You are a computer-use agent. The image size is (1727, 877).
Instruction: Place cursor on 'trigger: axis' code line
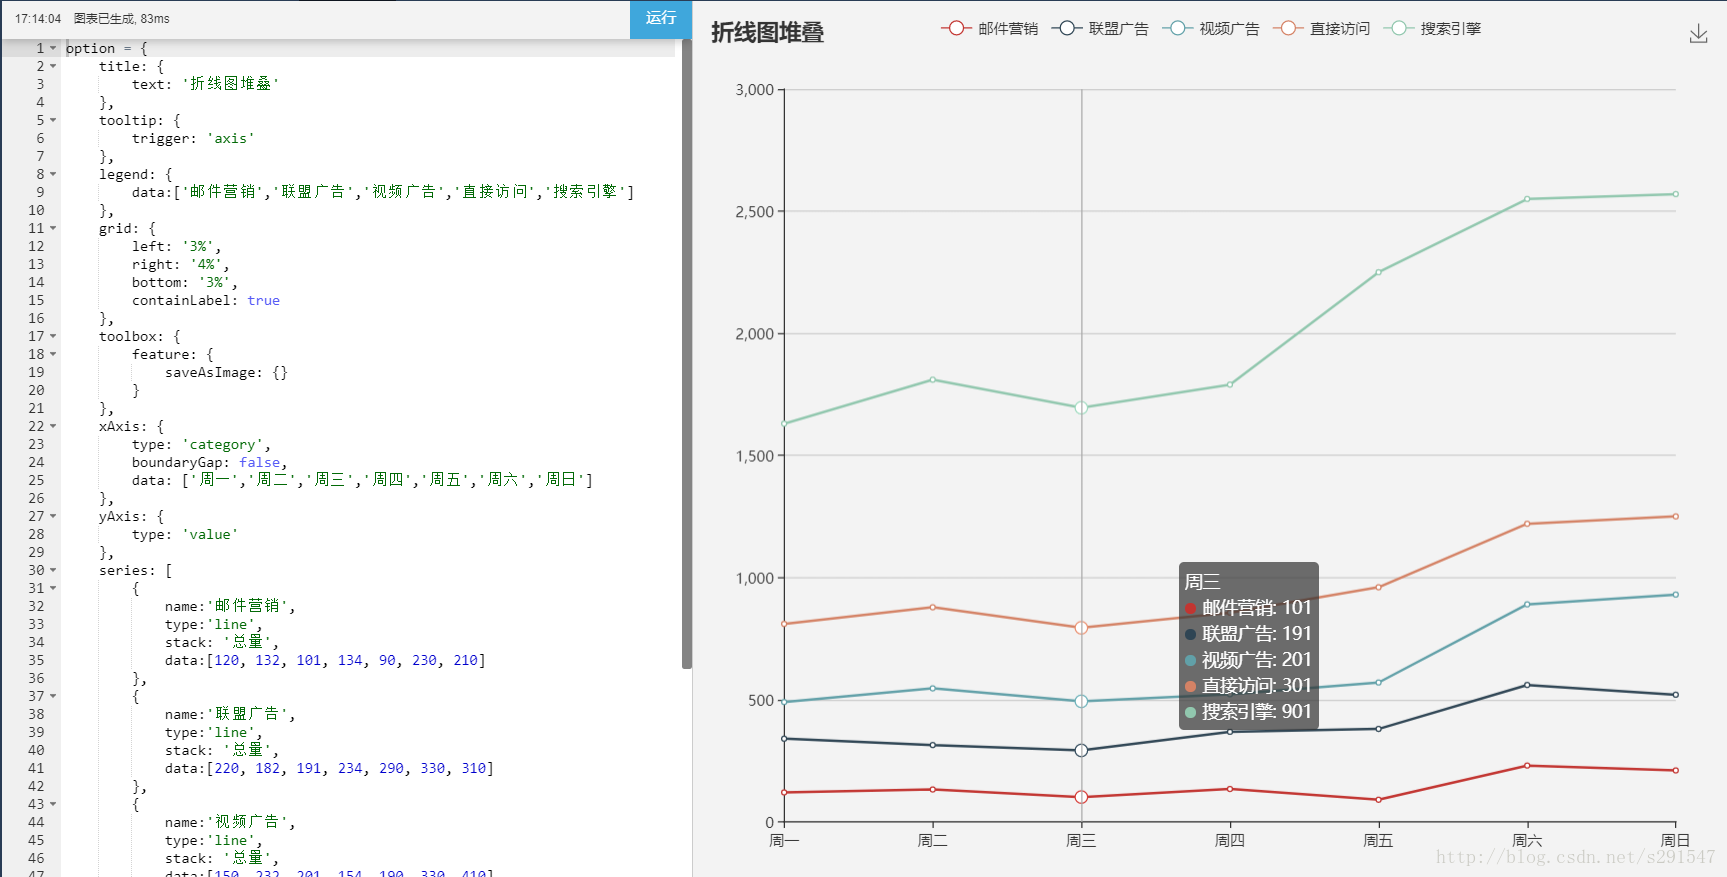point(193,138)
